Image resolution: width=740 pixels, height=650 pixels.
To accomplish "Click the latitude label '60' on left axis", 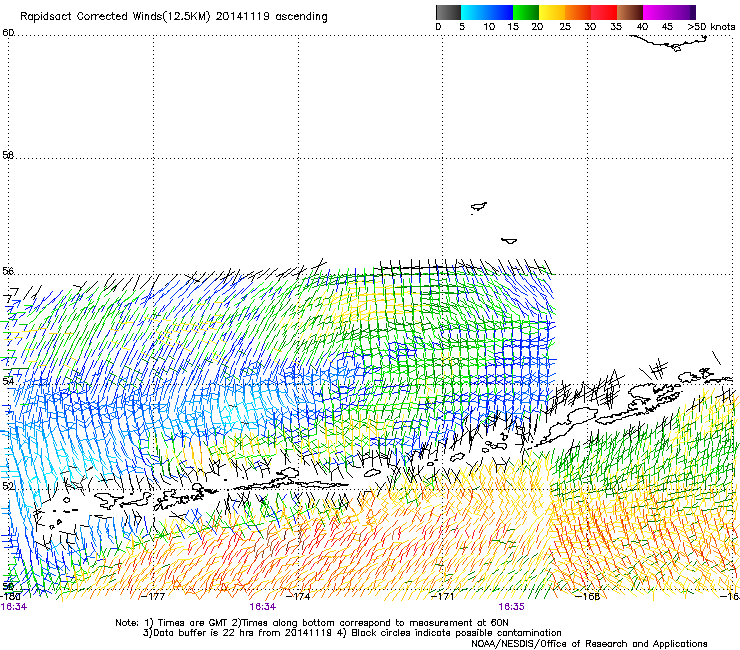I will [8, 33].
